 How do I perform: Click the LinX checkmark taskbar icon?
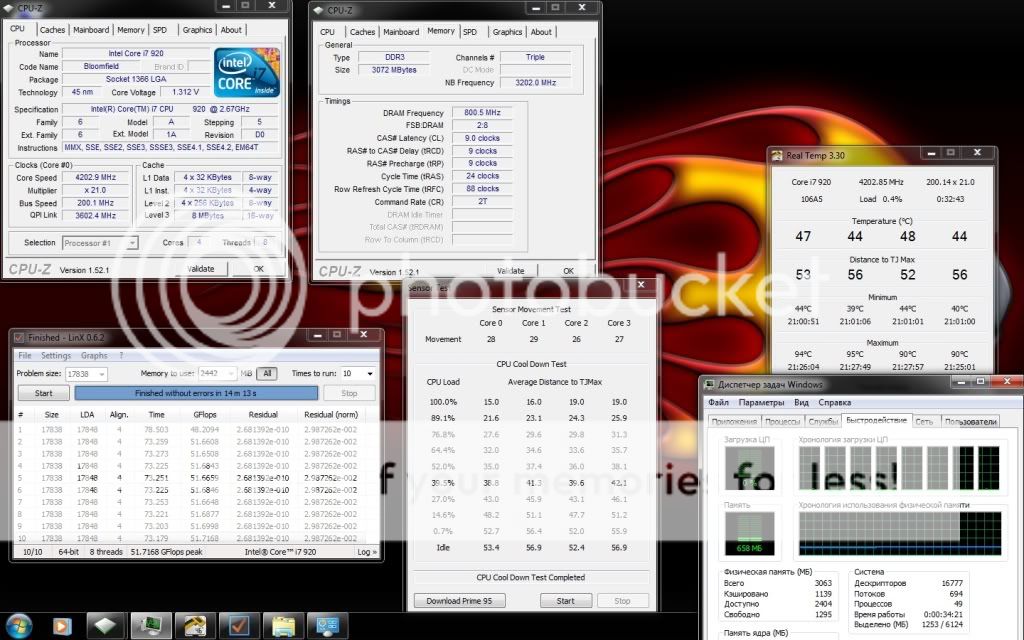239,626
